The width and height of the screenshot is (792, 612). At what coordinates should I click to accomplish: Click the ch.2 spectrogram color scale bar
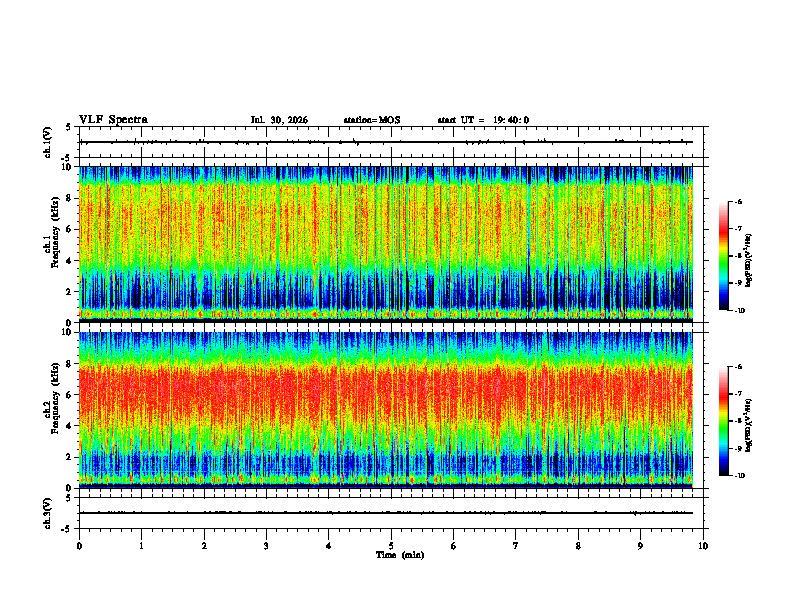(724, 421)
